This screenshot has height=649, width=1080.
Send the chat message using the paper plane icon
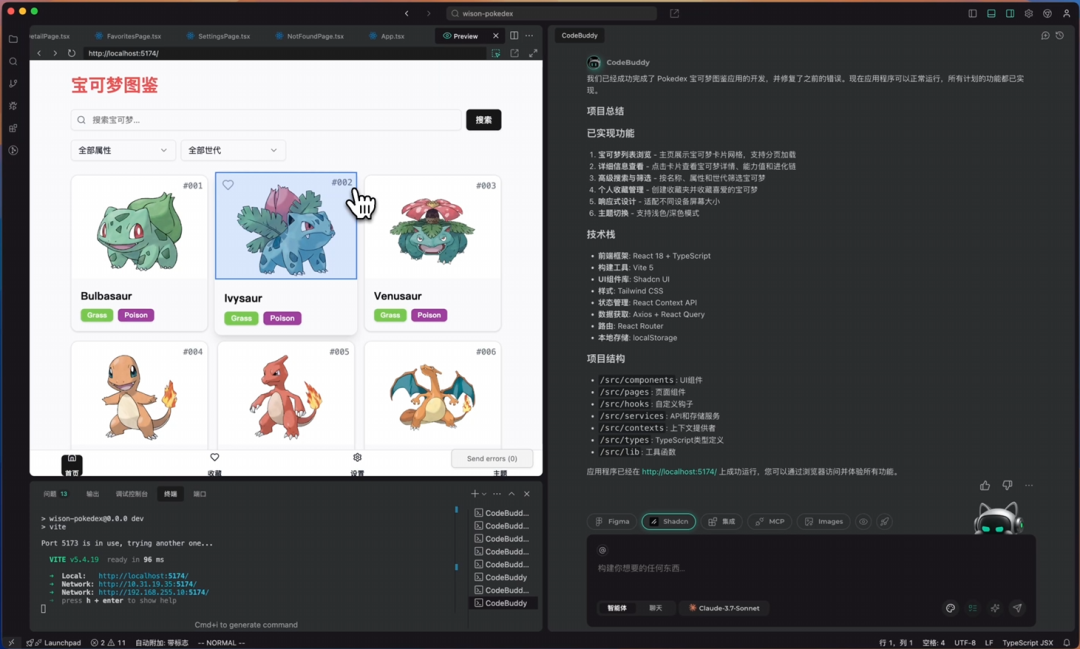pos(1018,608)
